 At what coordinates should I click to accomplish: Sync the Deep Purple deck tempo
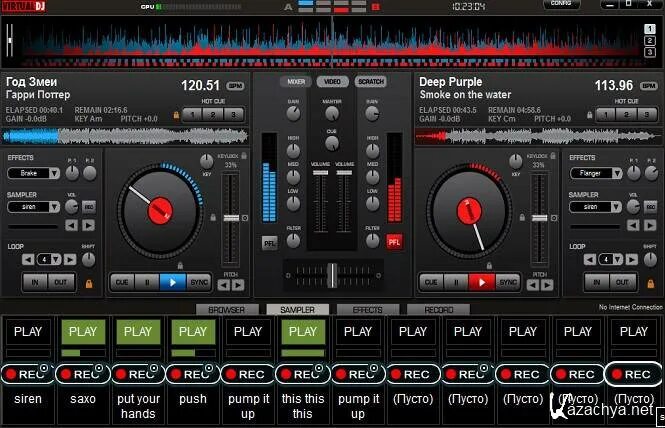point(508,283)
